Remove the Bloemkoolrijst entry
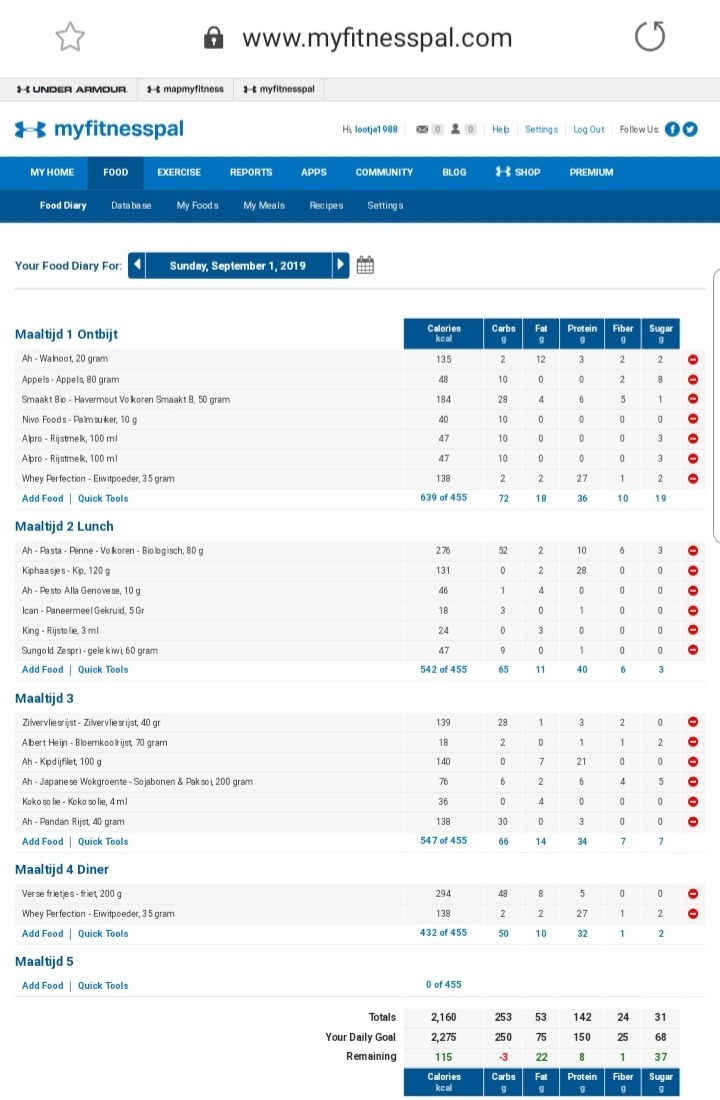The image size is (720, 1100). point(693,742)
